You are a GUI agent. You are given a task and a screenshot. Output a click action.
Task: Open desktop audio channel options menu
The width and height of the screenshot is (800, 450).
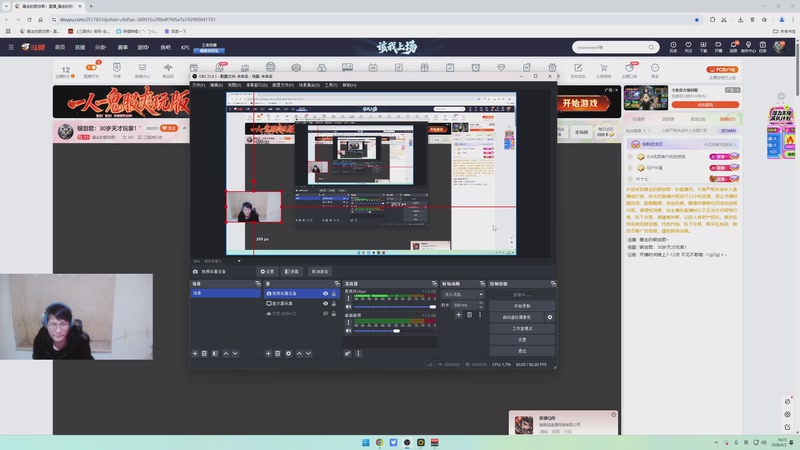click(348, 322)
